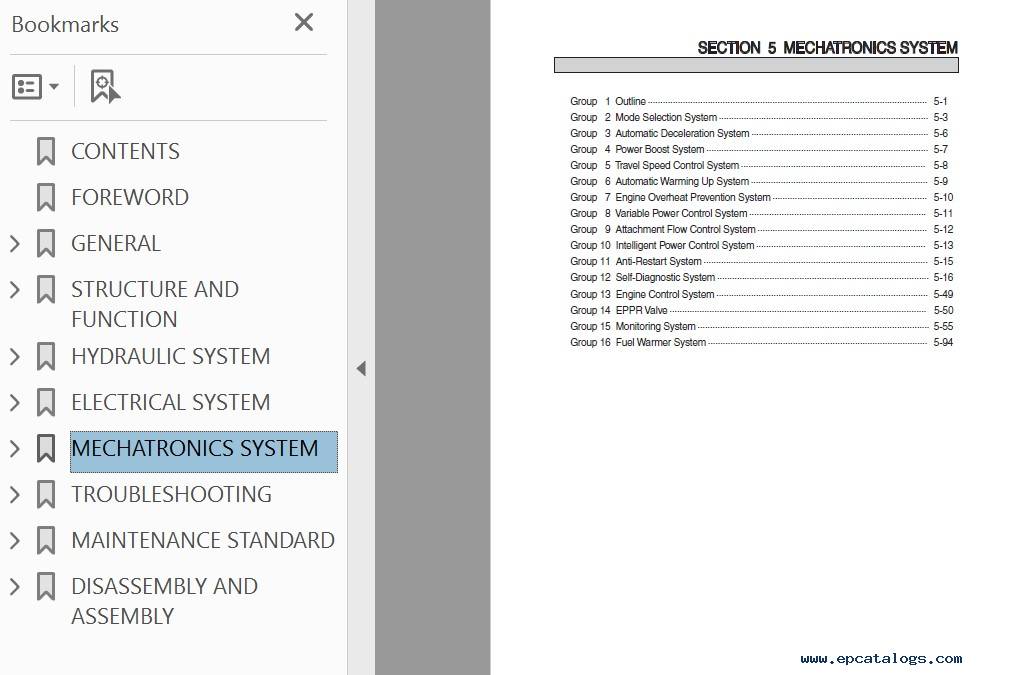Collapse the navigation pane with the arrow
Viewport: 1013px width, 675px height.
coord(361,369)
